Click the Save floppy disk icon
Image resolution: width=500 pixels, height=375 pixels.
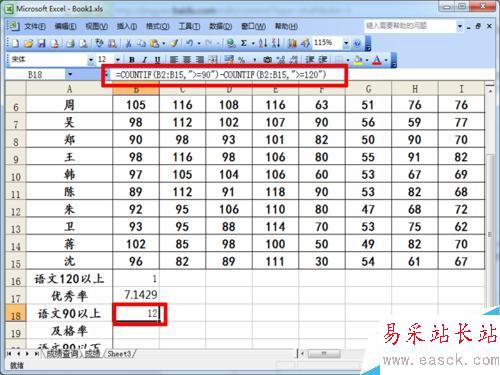(x=41, y=43)
